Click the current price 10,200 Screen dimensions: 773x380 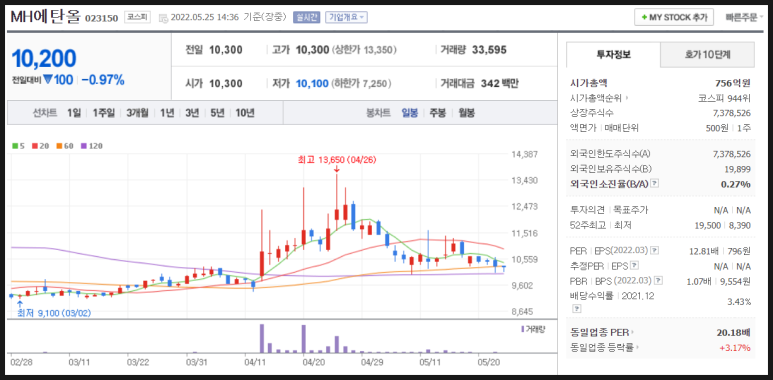pos(44,59)
